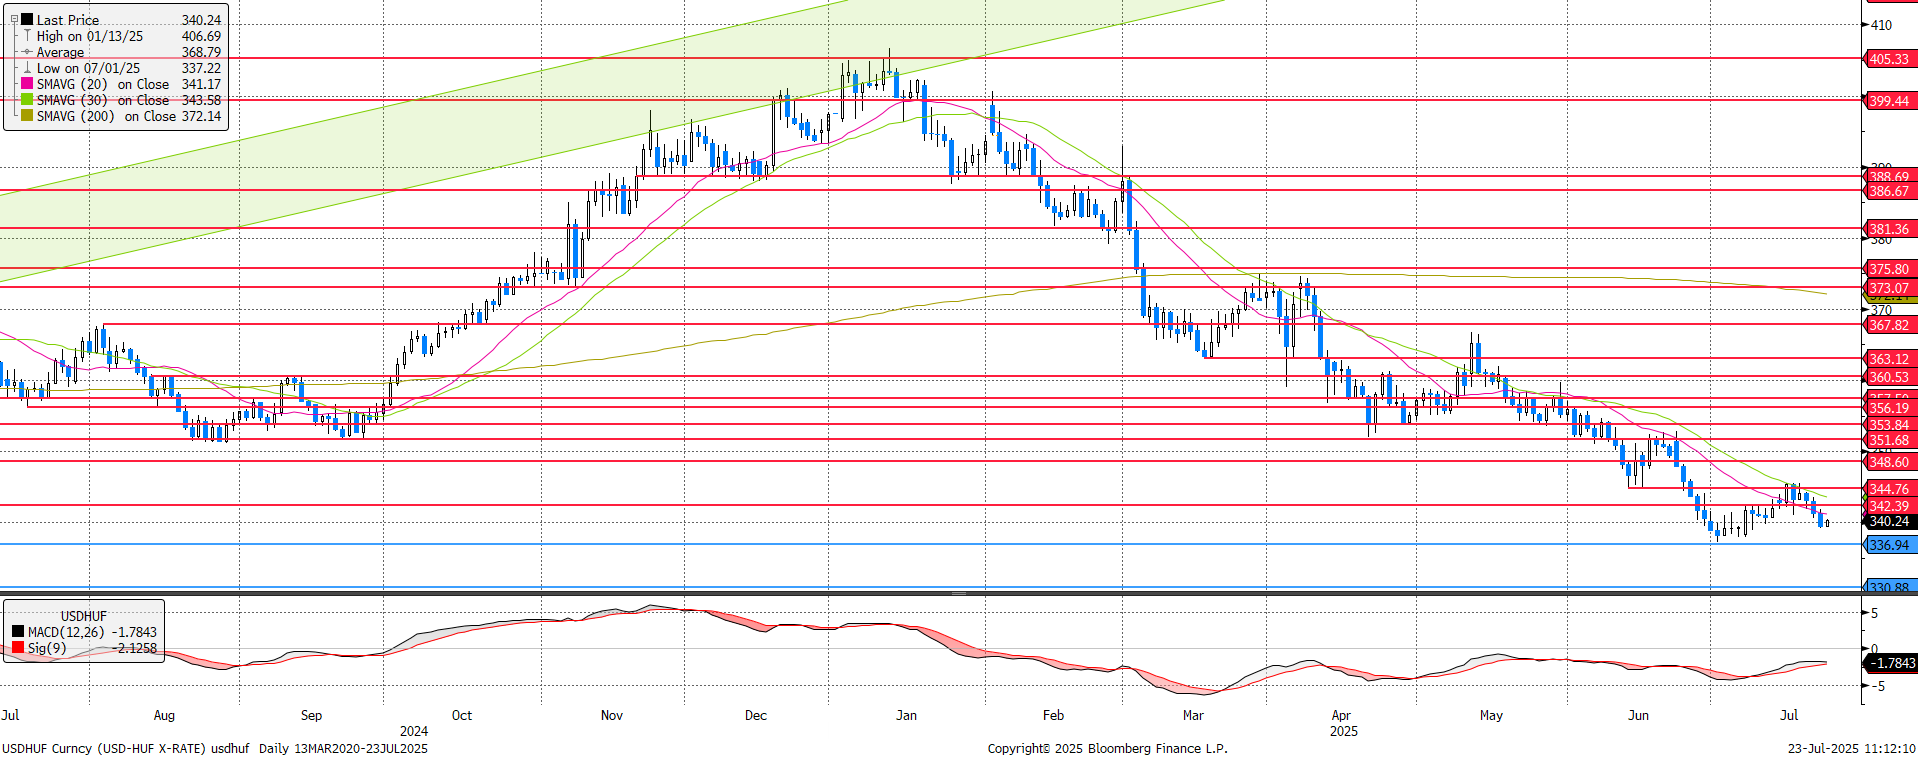Screen dimensions: 1918x757
Task: Click the 344.76 red price level label
Action: click(1890, 489)
